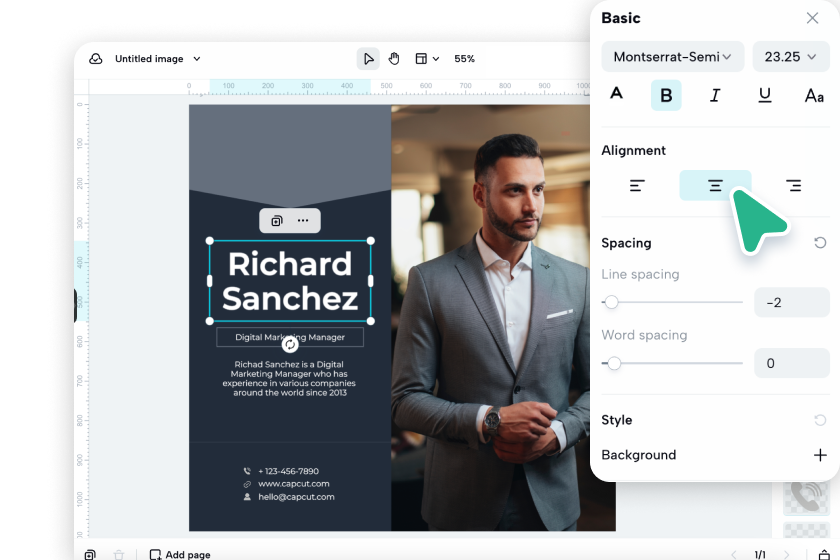The height and width of the screenshot is (560, 840).
Task: Click the Add page button
Action: pyautogui.click(x=180, y=554)
